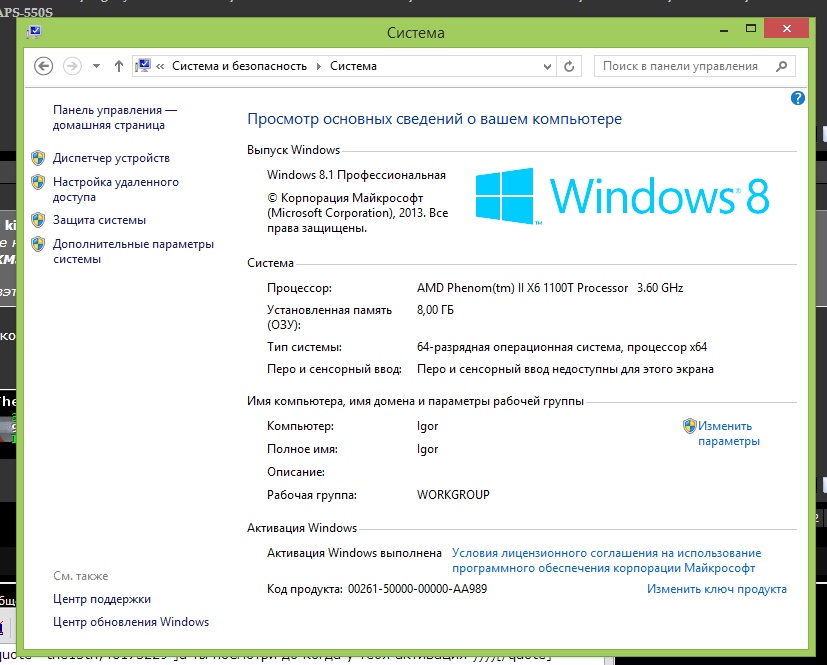Click the 'Описание:' label
Viewport: 827px width, 665px height.
(x=296, y=472)
